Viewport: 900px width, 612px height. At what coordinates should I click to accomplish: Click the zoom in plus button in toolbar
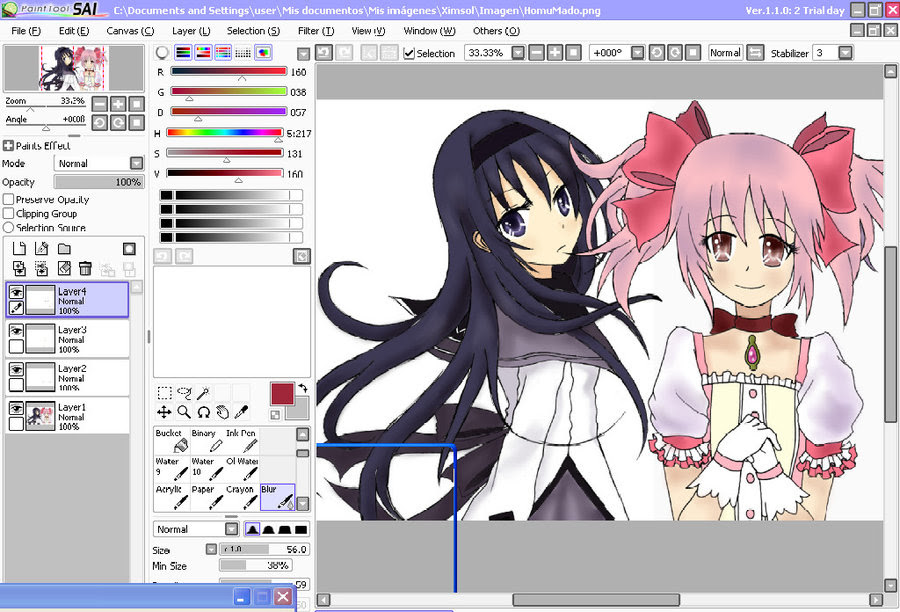pos(554,53)
